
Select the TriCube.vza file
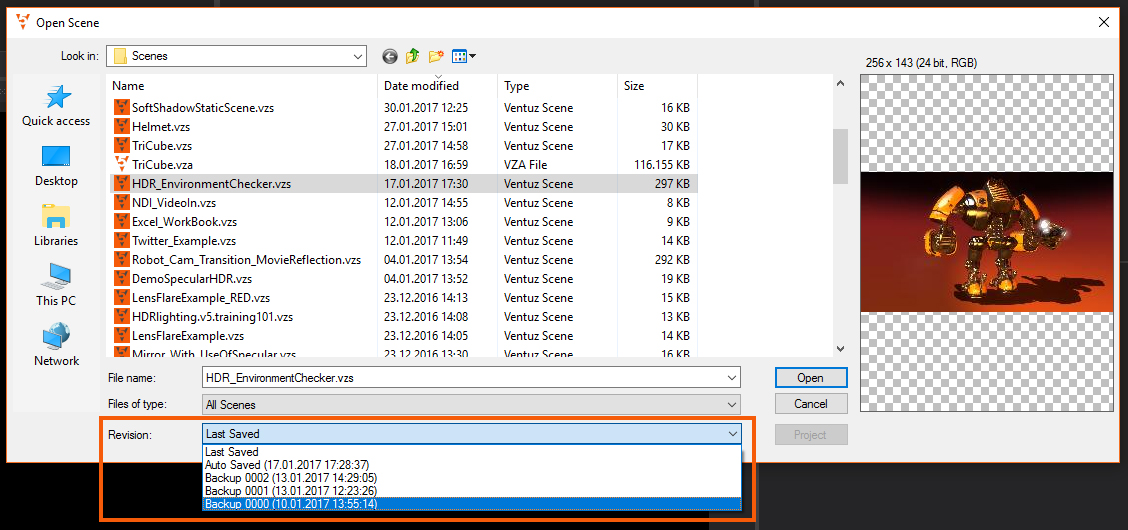(162, 165)
